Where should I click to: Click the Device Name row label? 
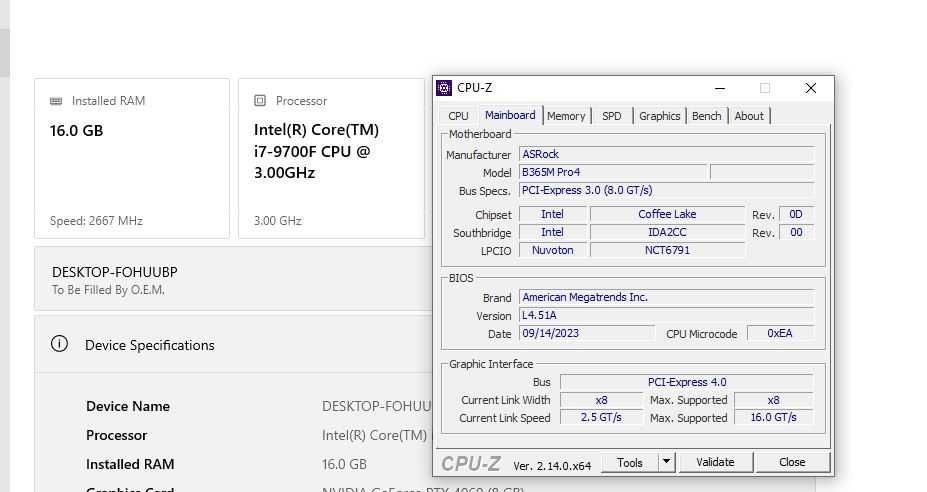pyautogui.click(x=128, y=406)
